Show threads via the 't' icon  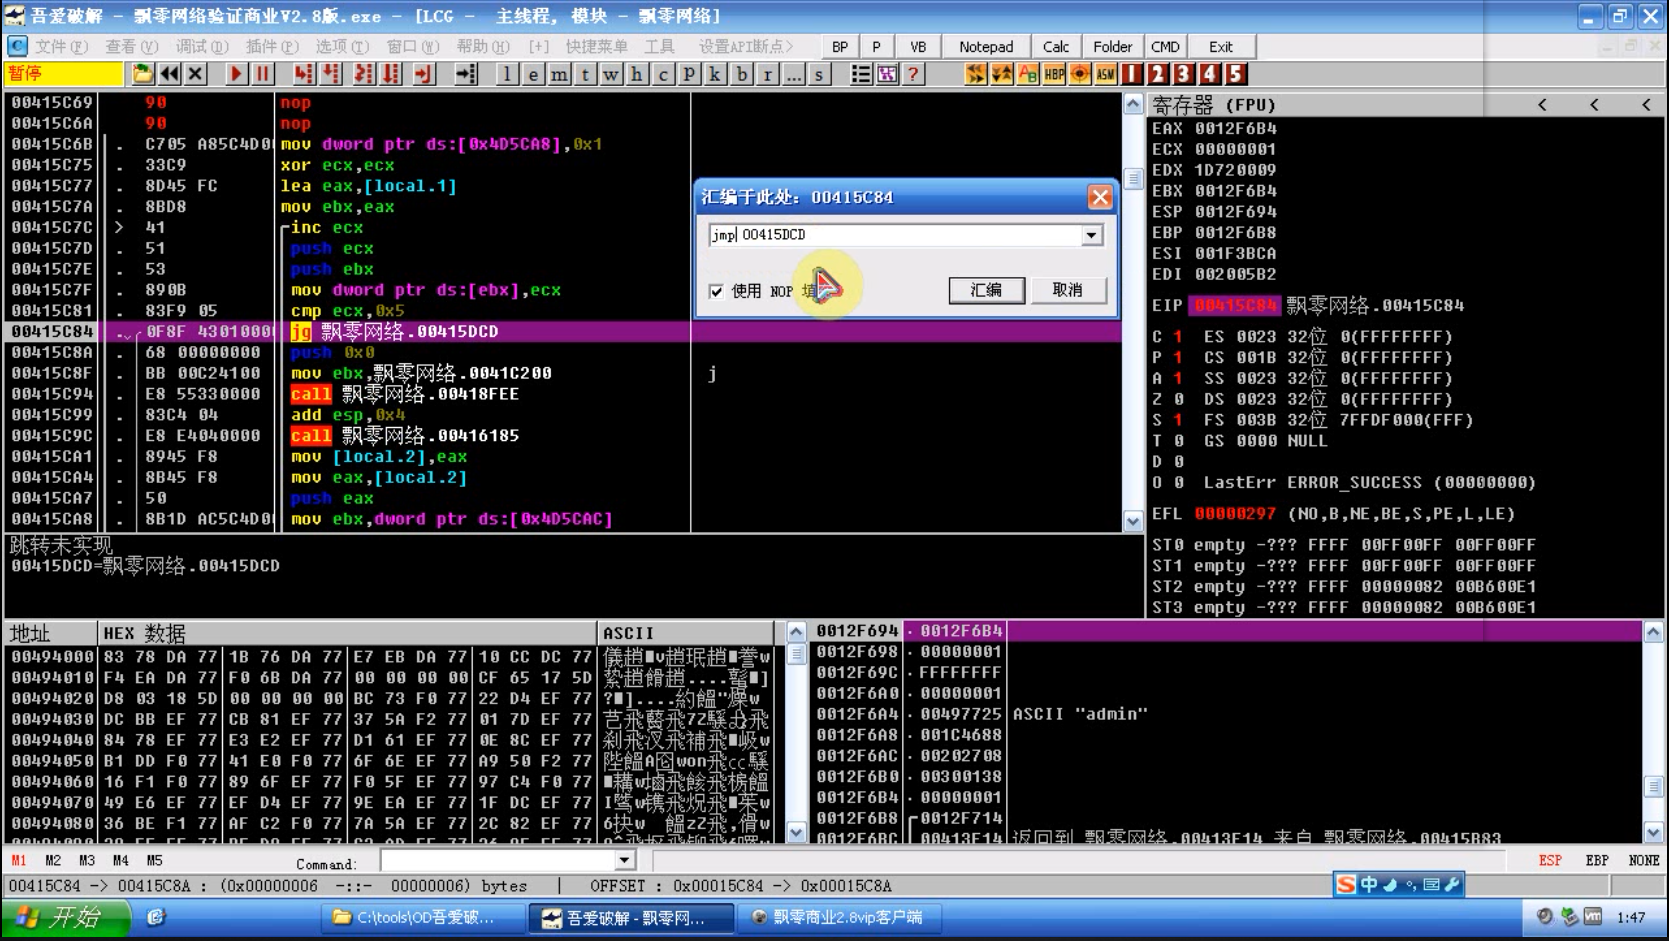pos(586,74)
